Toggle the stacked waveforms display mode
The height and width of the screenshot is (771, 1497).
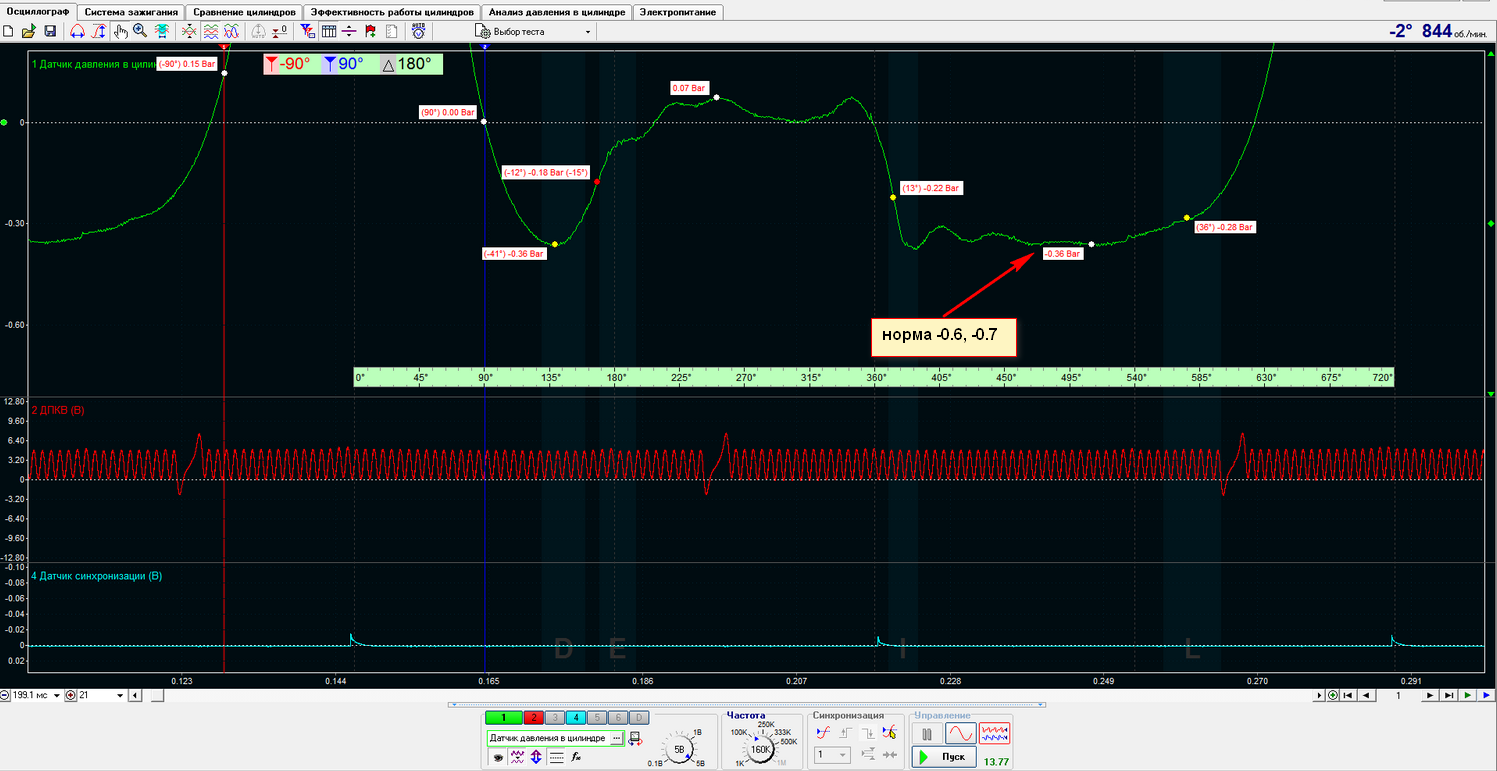tap(211, 31)
